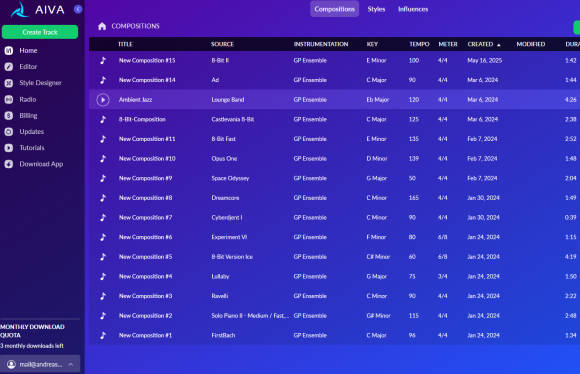Click the home breadcrumb icon beside Compositions
The height and width of the screenshot is (374, 580).
click(x=102, y=26)
